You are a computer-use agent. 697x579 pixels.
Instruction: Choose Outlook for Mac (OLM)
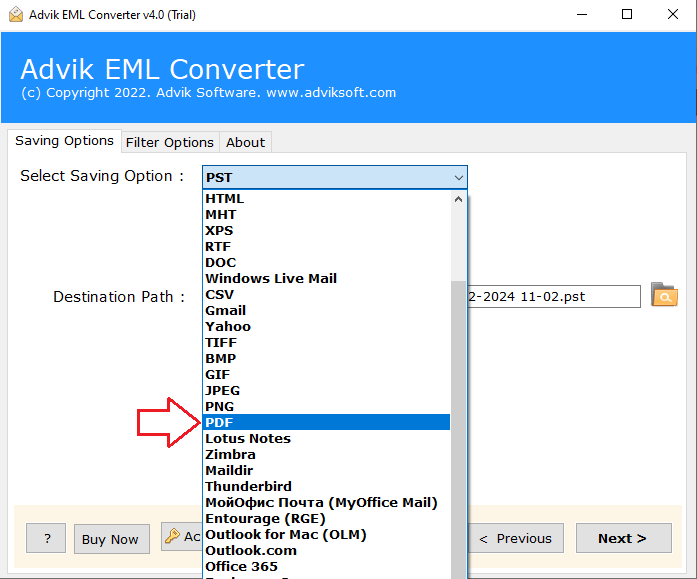coord(326,535)
